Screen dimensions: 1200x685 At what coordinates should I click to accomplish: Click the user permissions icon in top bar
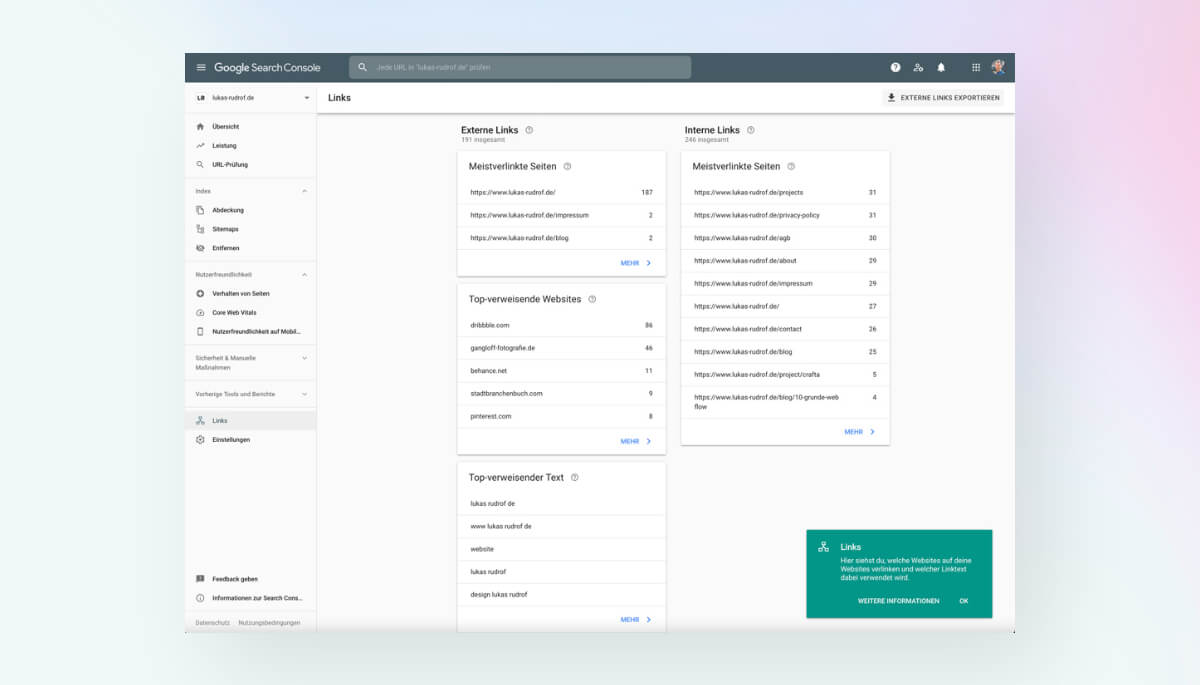pos(917,67)
